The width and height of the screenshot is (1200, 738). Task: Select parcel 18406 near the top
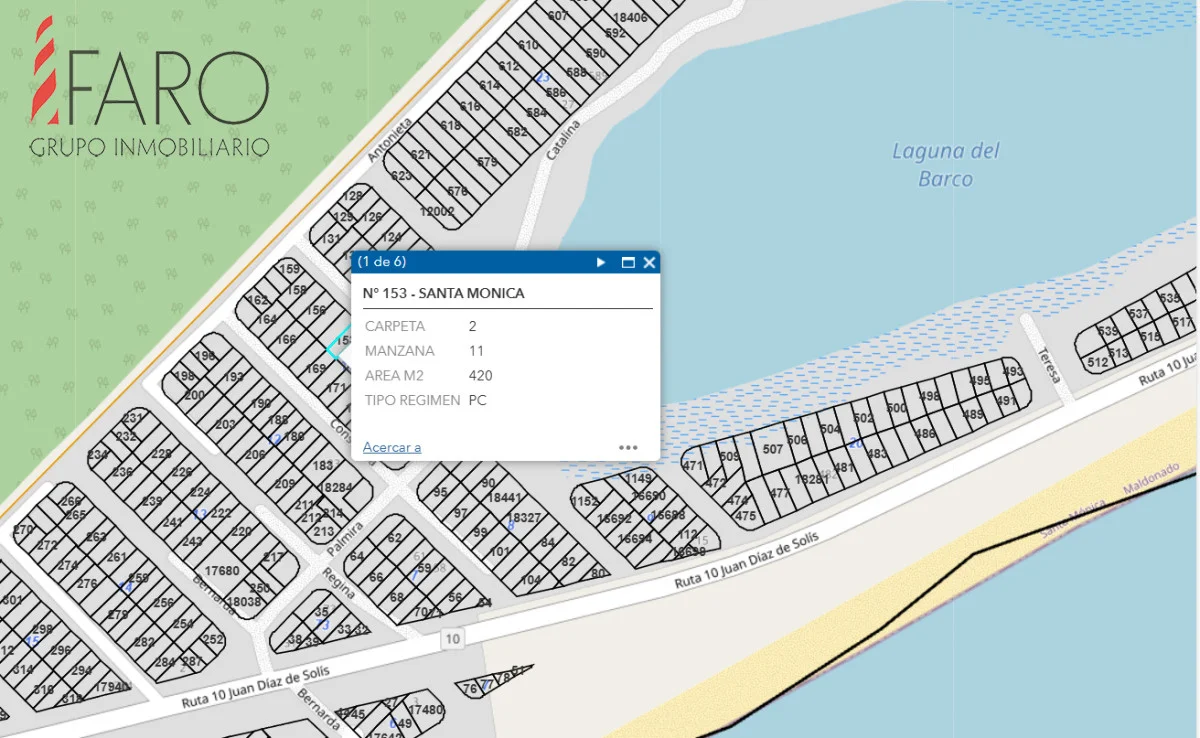[630, 17]
